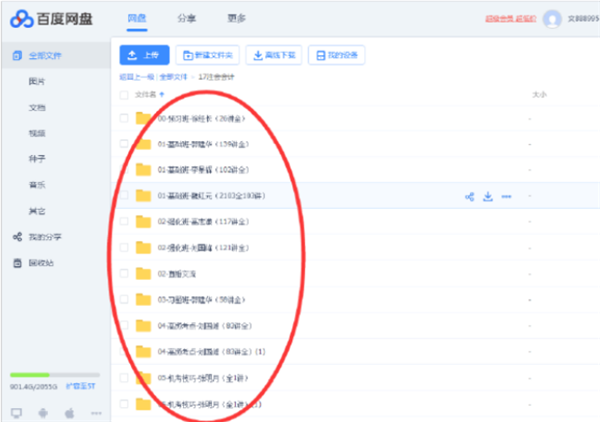Click the 回收站 recycle bin icon
600x422 pixels.
click(17, 263)
